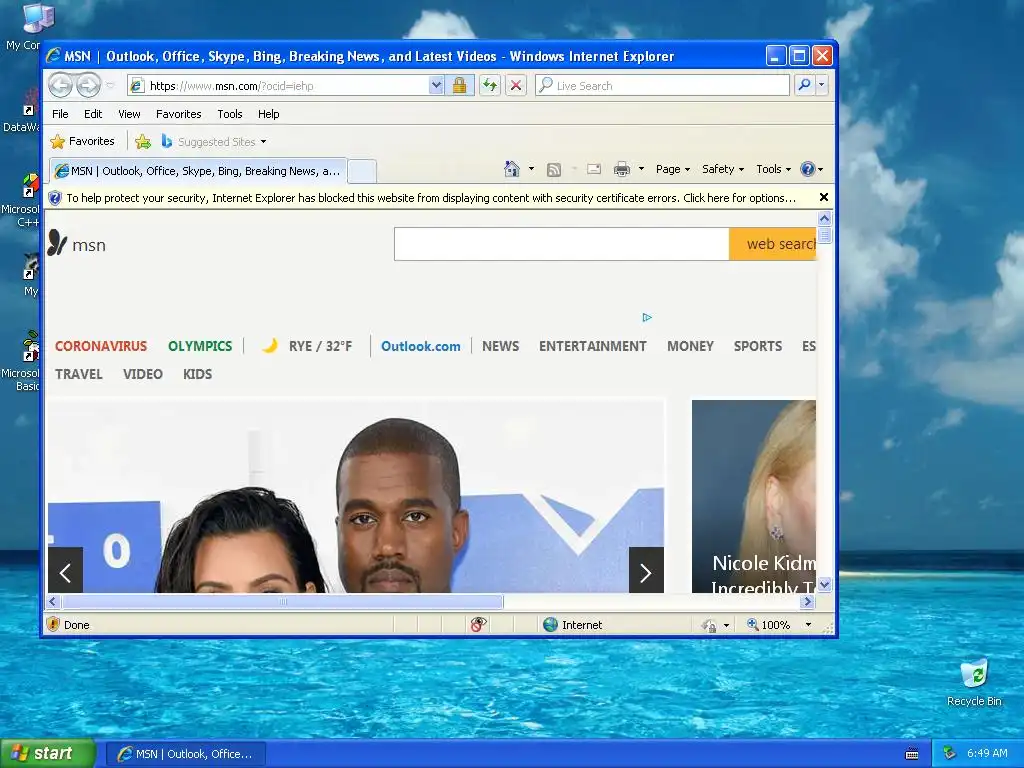Open the NEWS section link
Screen dimensions: 1024x768
point(500,346)
